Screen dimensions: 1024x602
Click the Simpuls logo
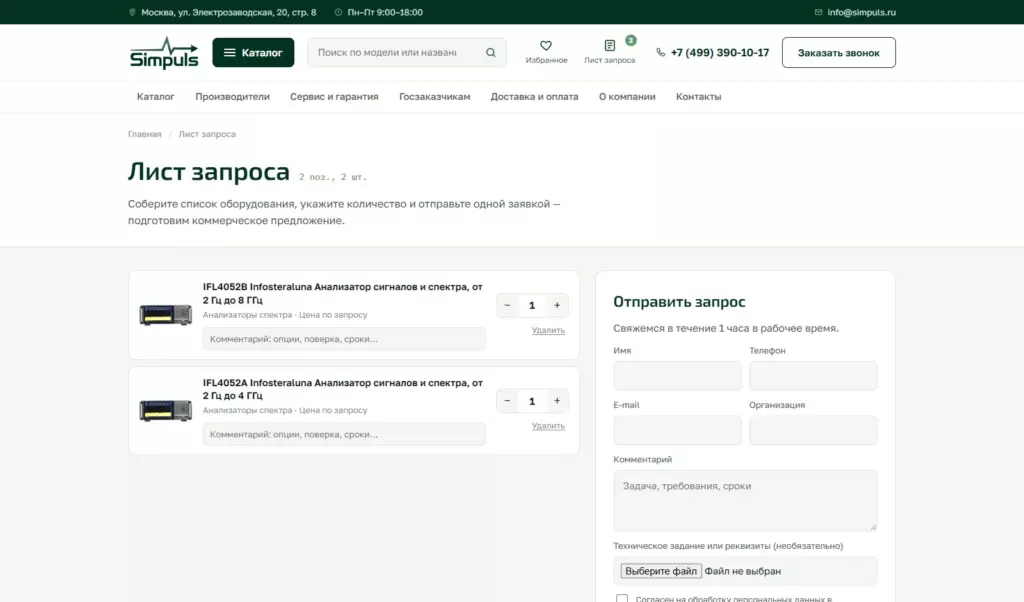pyautogui.click(x=164, y=53)
